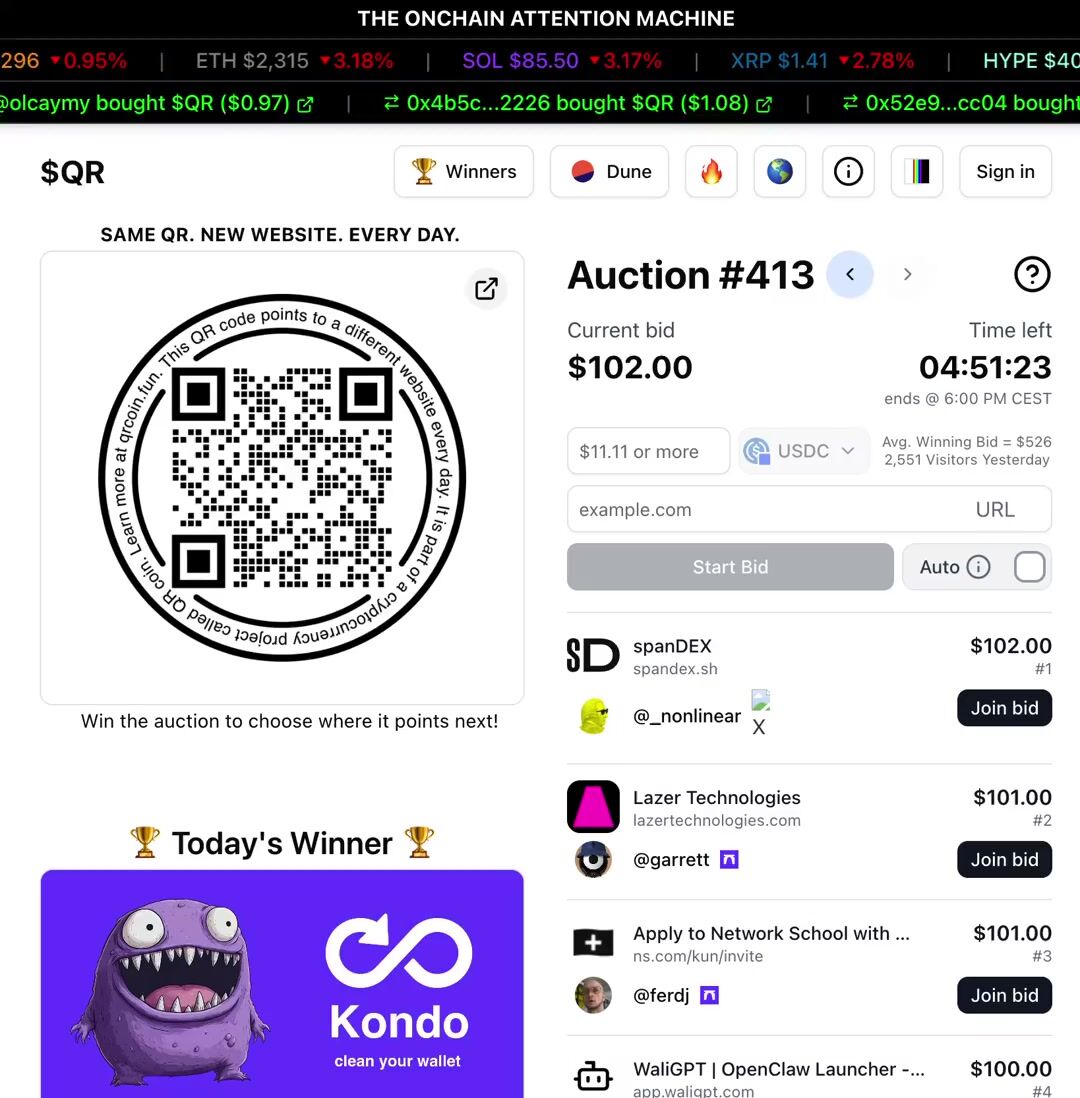The height and width of the screenshot is (1098, 1080).
Task: Open the fire icon button
Action: tap(711, 172)
